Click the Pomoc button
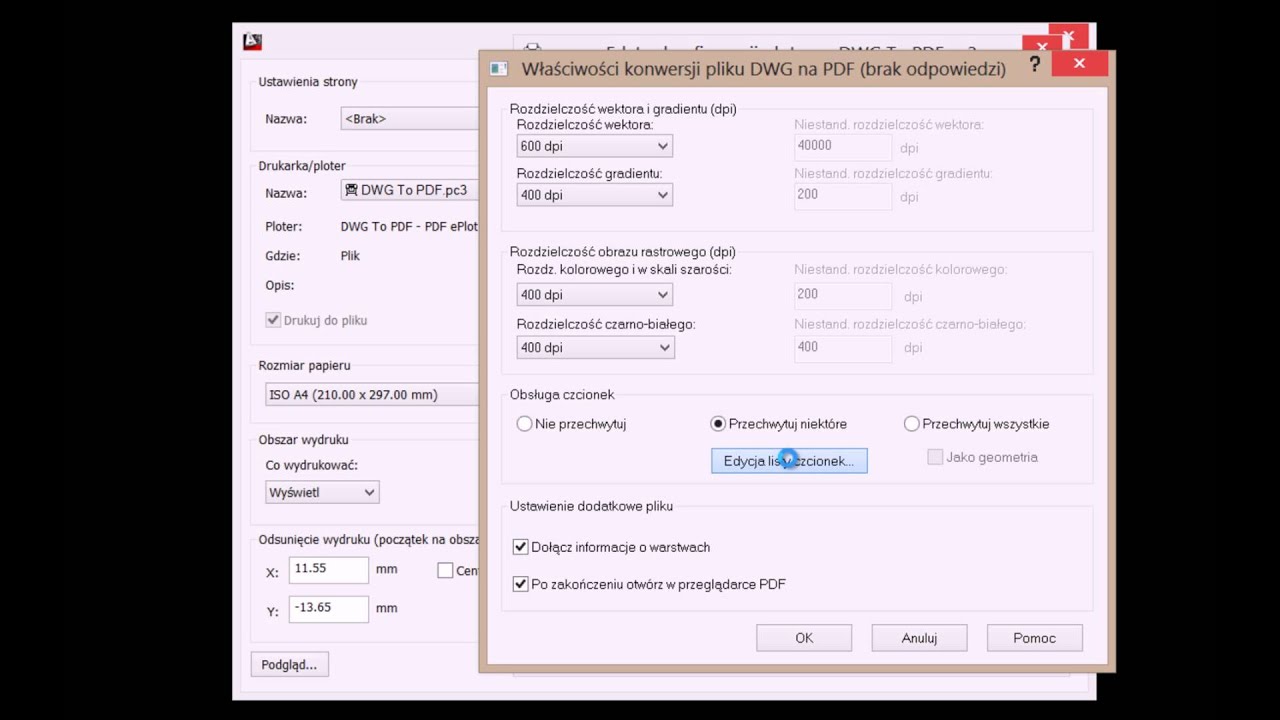The width and height of the screenshot is (1280, 720). pos(1034,638)
